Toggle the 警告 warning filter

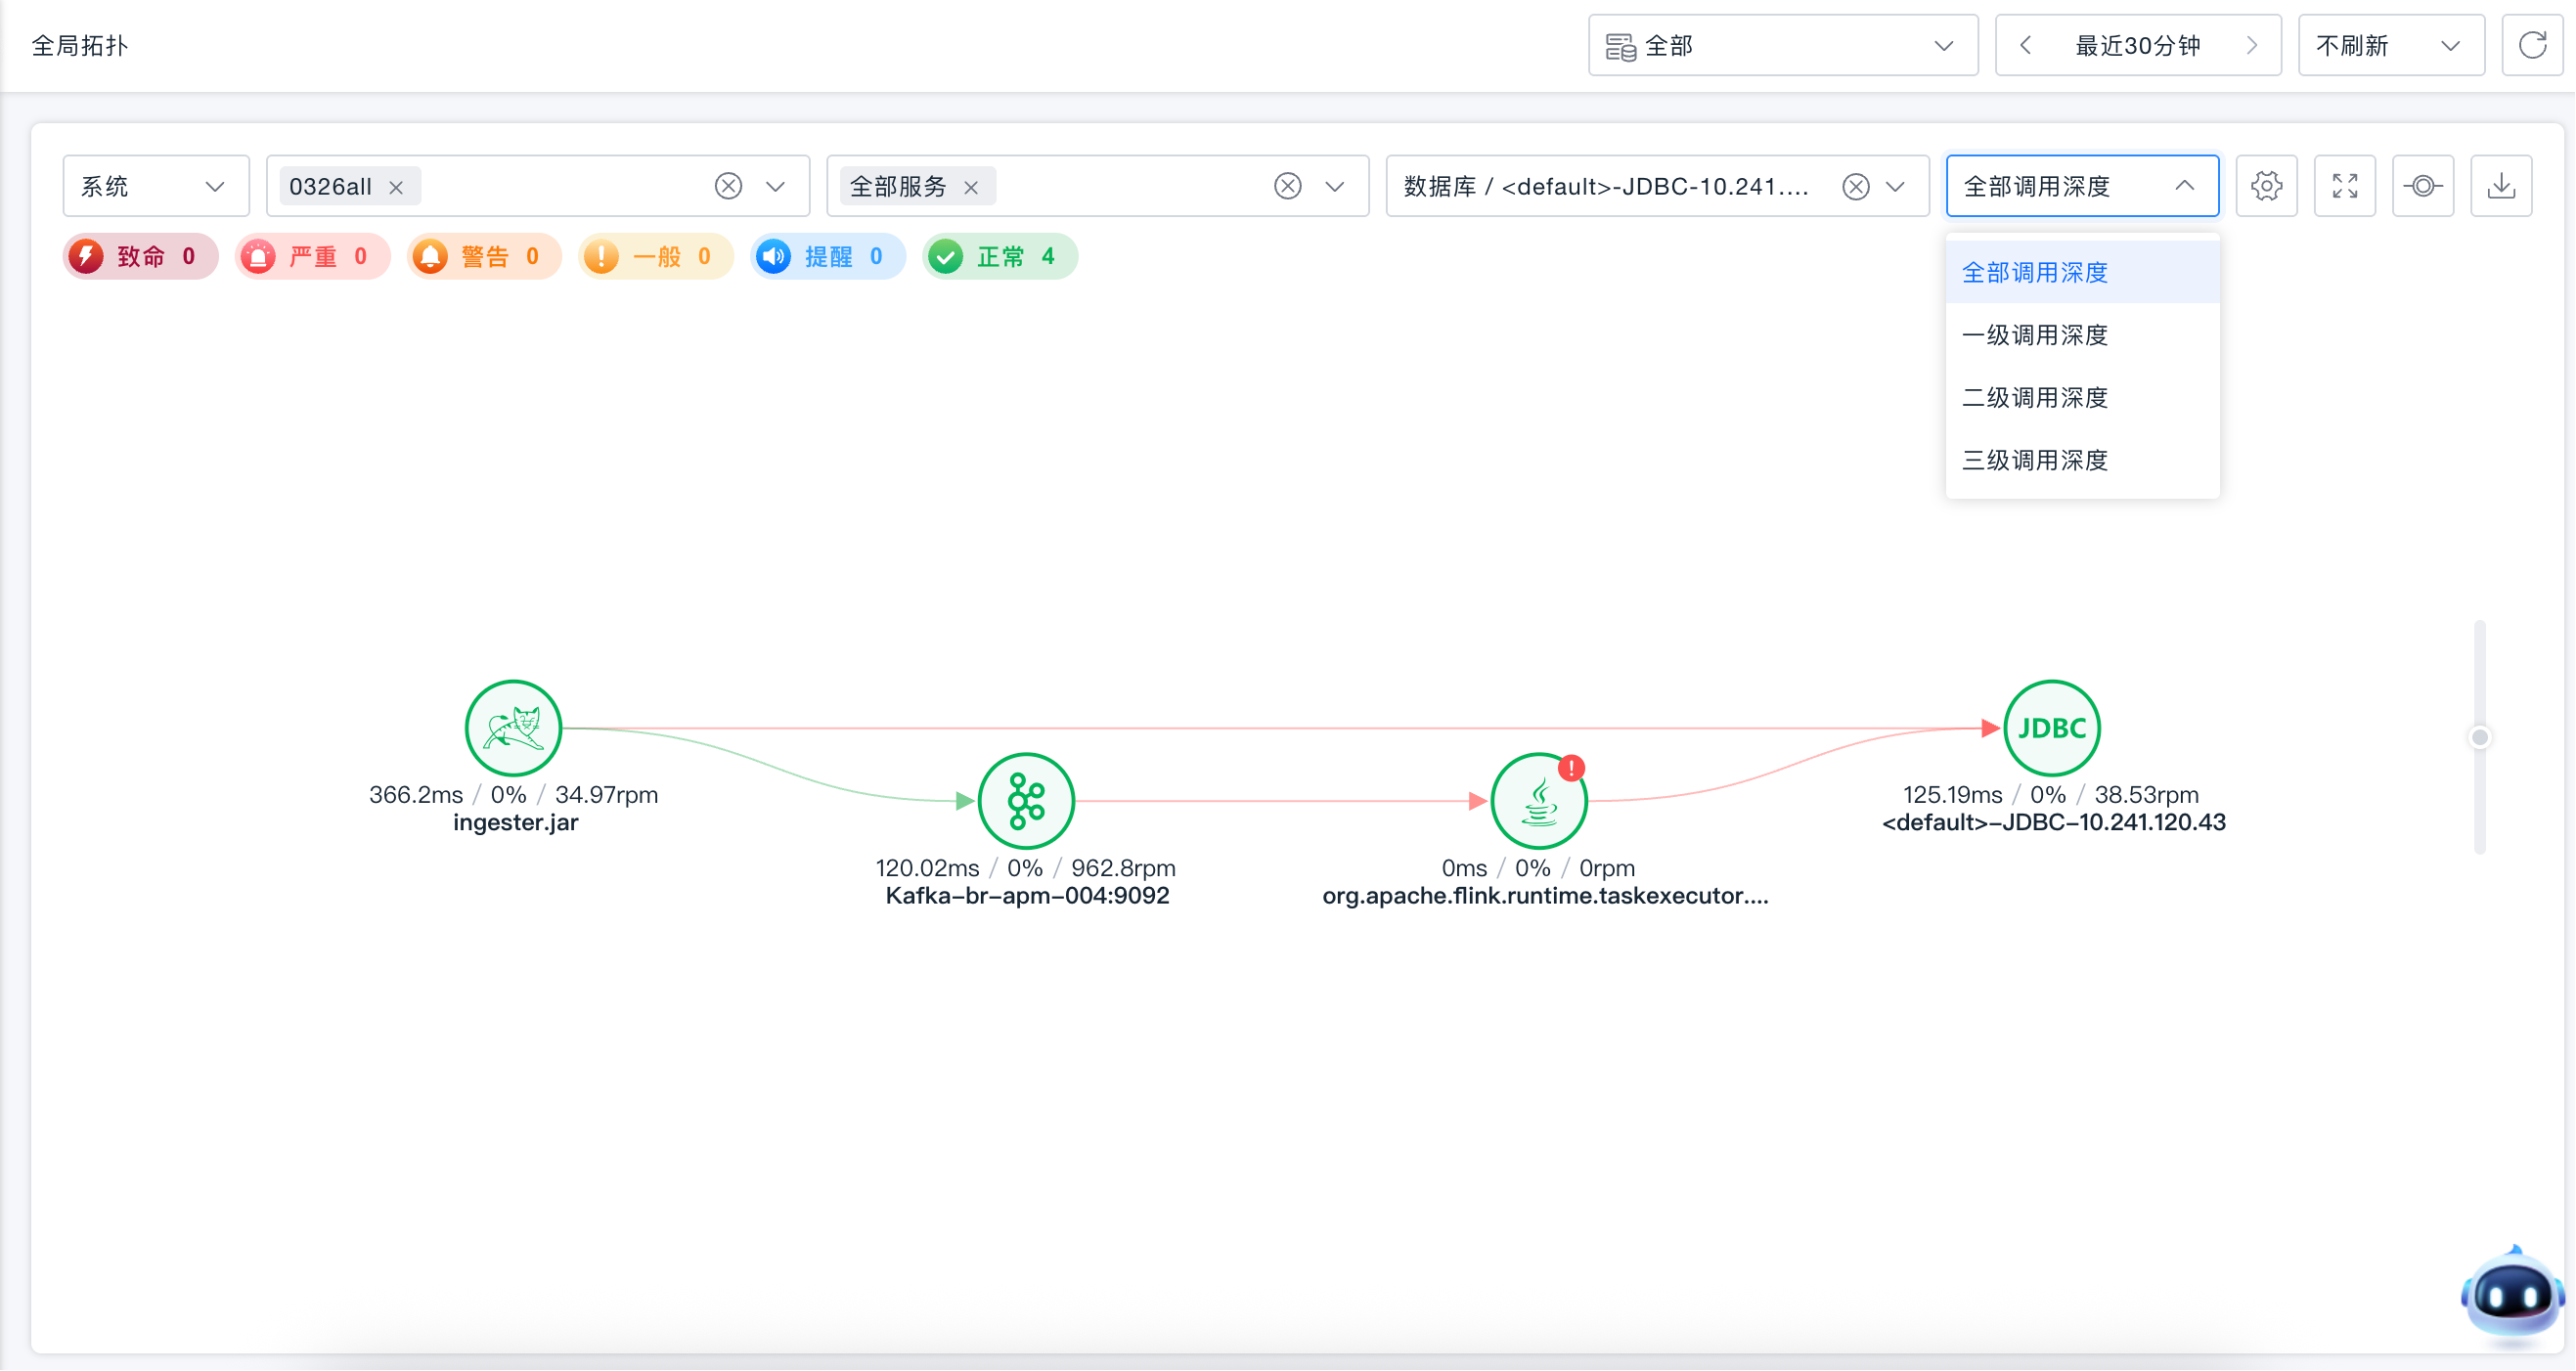484,257
